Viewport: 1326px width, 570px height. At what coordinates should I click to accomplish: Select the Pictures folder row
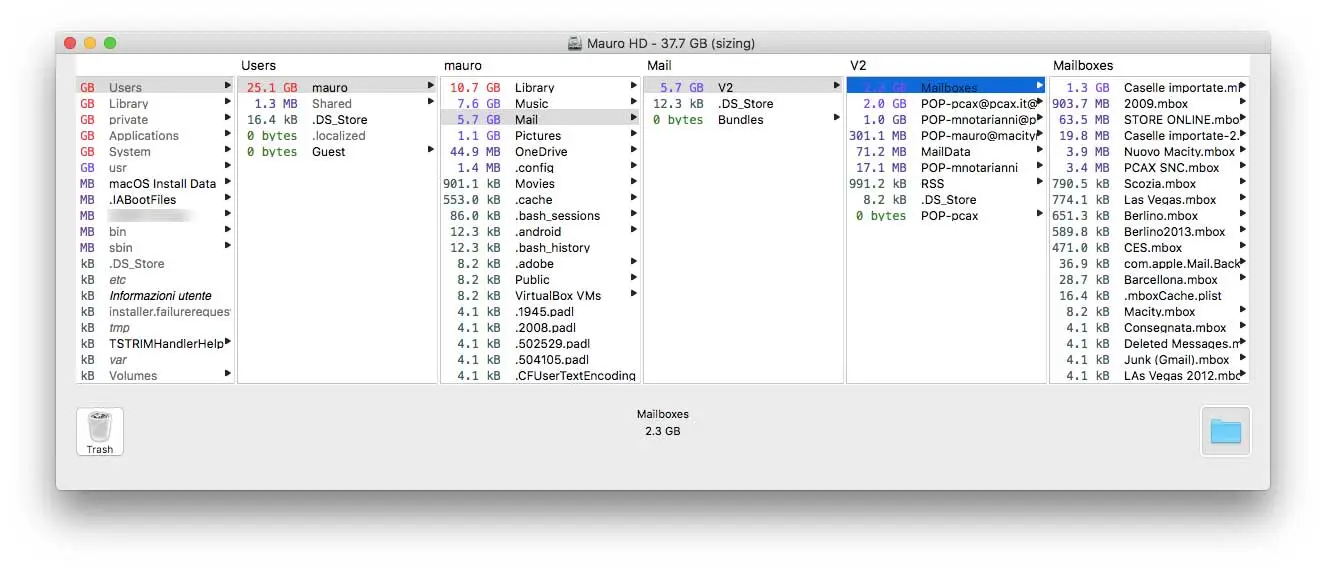point(540,136)
